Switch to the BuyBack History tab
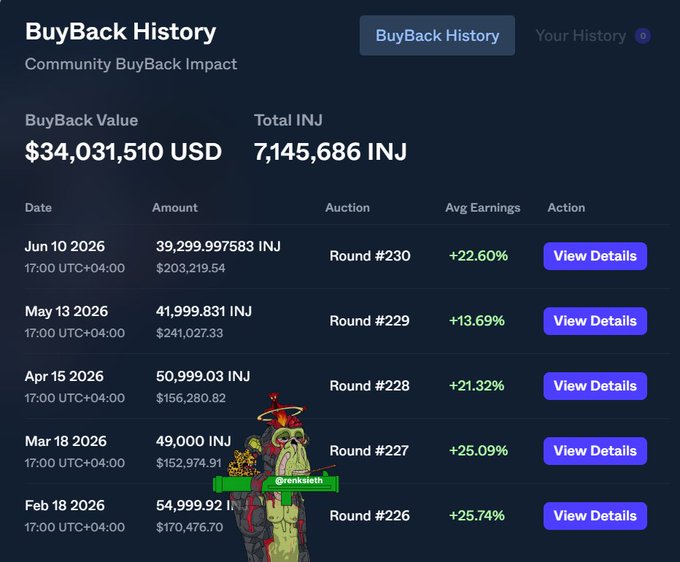Image resolution: width=680 pixels, height=562 pixels. point(437,36)
